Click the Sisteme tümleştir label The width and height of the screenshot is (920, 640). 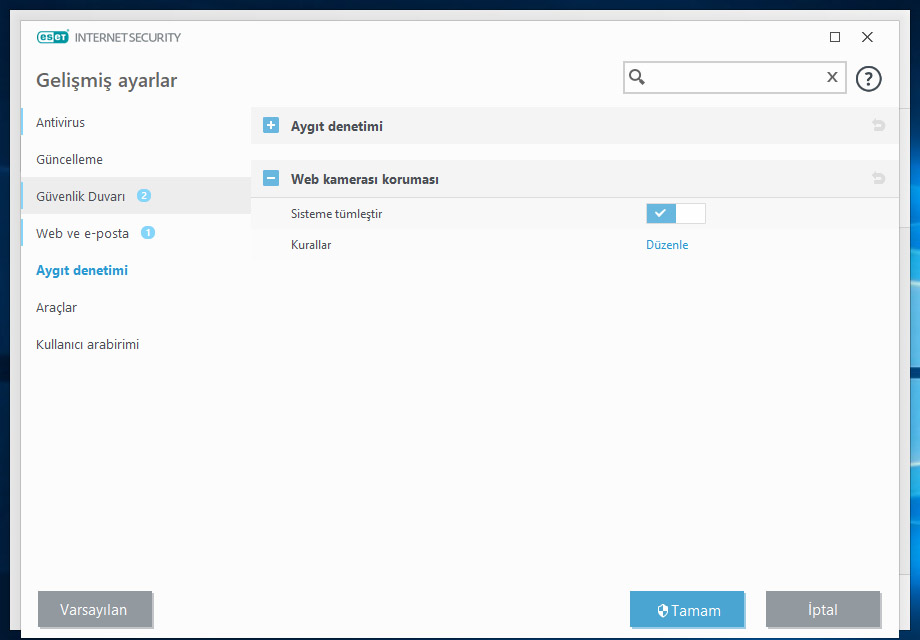click(336, 214)
